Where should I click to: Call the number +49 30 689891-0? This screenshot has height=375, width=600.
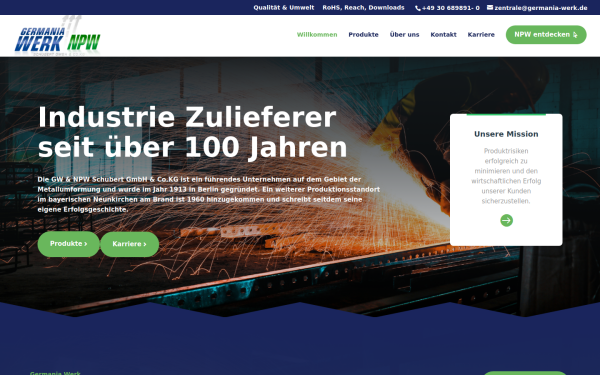tap(450, 8)
